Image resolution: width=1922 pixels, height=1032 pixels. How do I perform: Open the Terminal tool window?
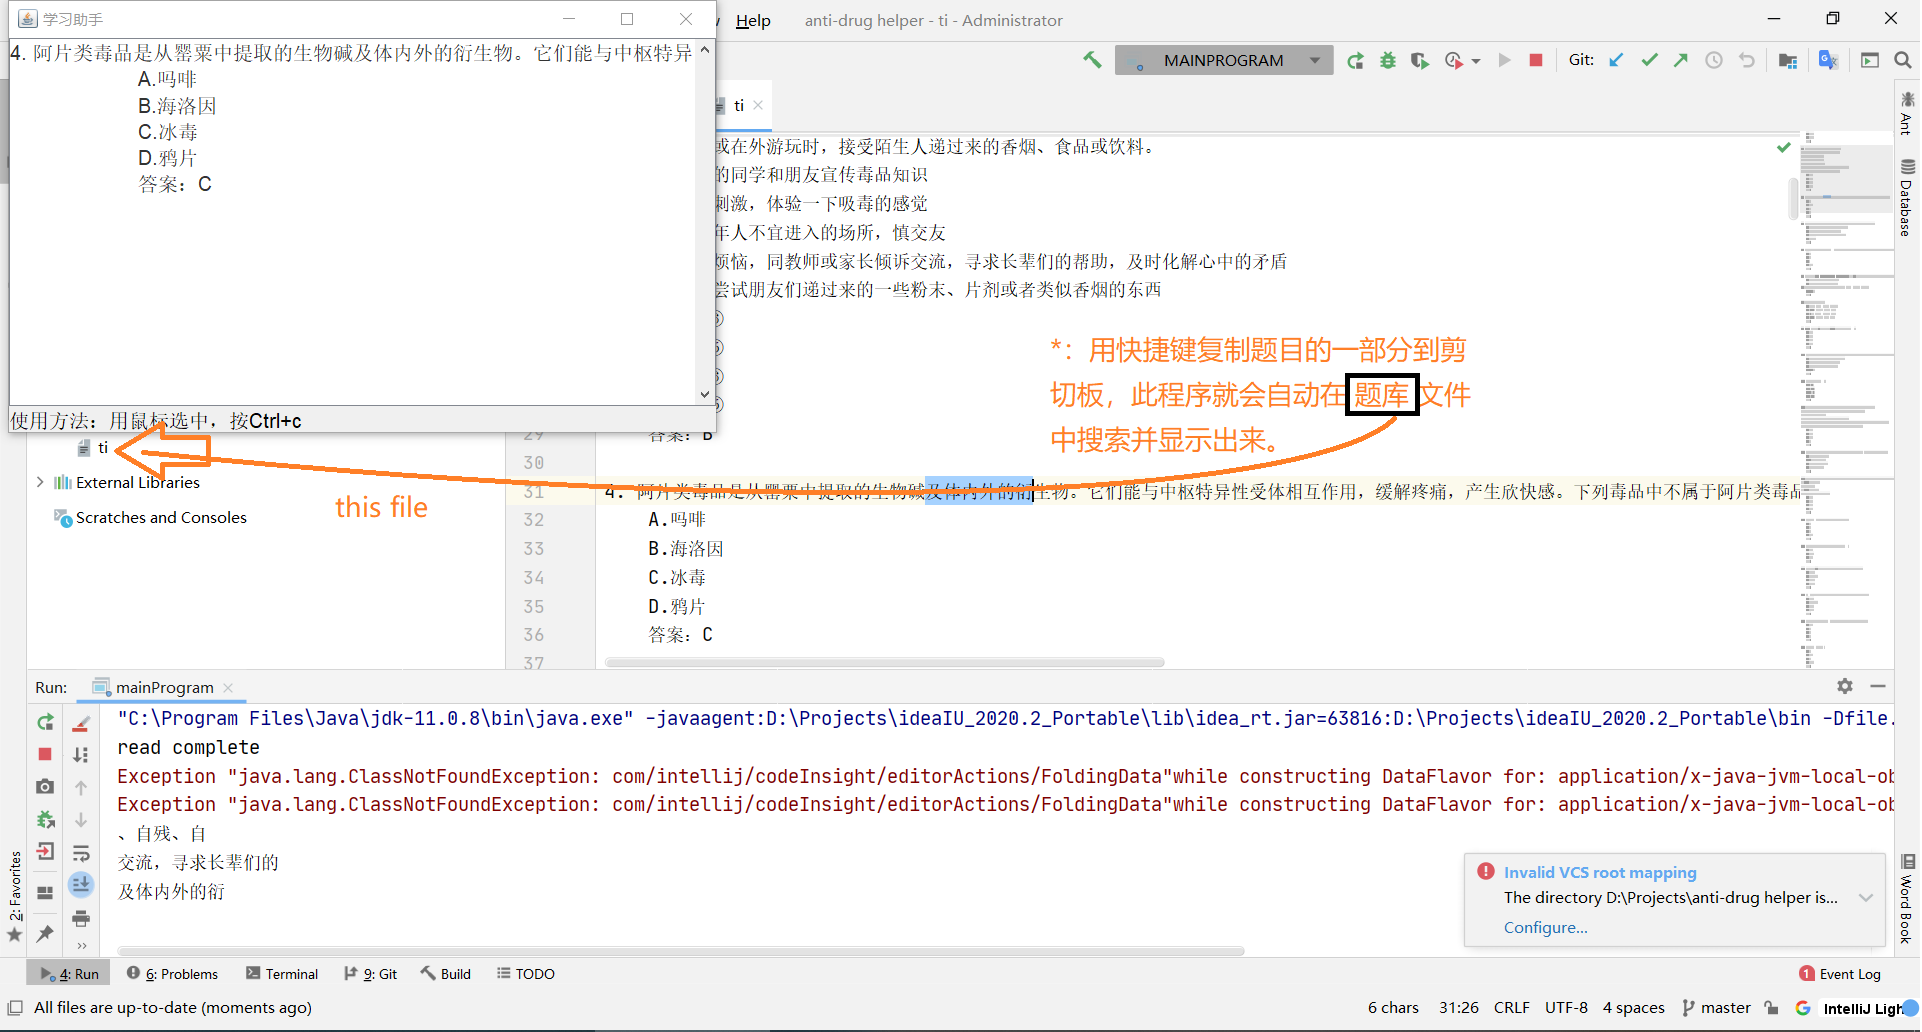click(282, 973)
